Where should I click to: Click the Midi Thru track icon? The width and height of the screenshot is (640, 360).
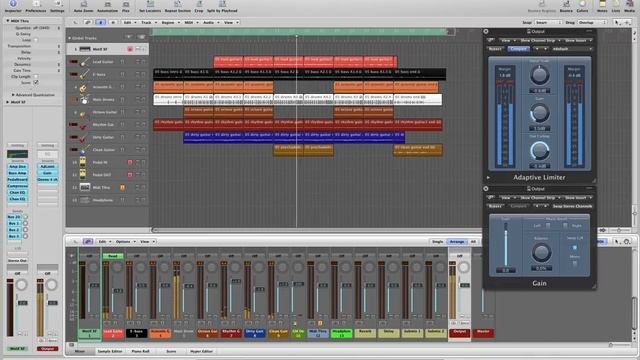(85, 187)
